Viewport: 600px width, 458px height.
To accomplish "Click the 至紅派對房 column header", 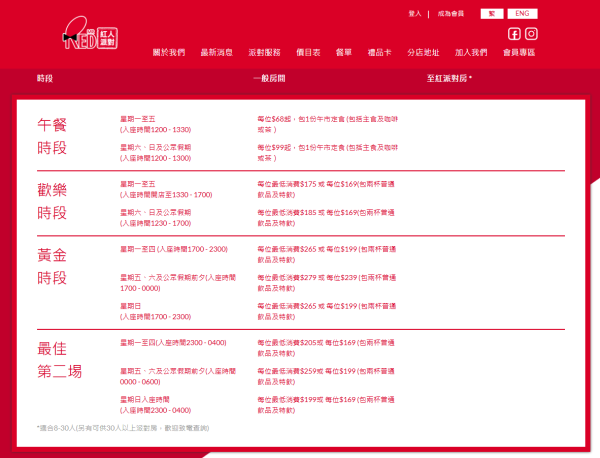I will click(449, 78).
